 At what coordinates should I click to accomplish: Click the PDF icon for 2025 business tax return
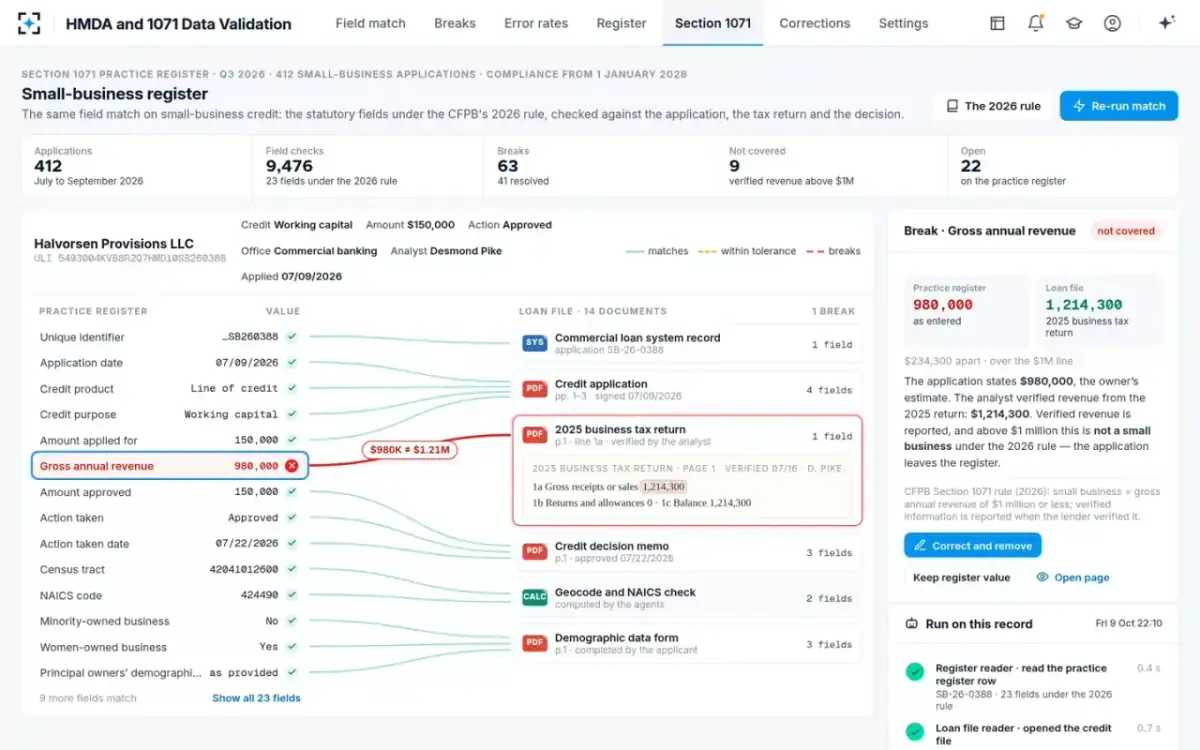point(535,435)
